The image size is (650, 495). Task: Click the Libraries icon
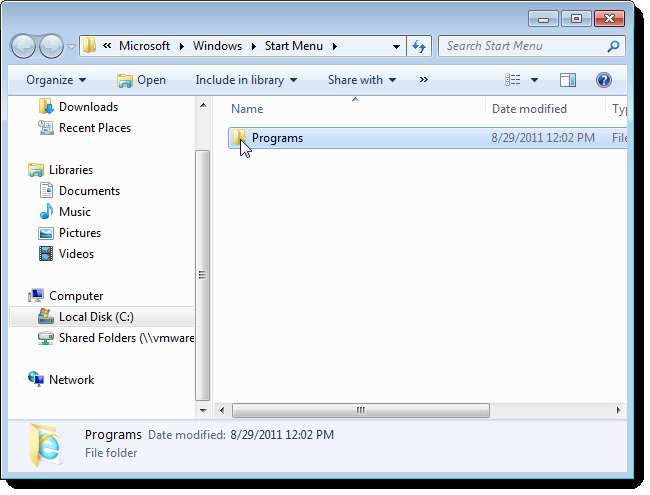tap(36, 170)
